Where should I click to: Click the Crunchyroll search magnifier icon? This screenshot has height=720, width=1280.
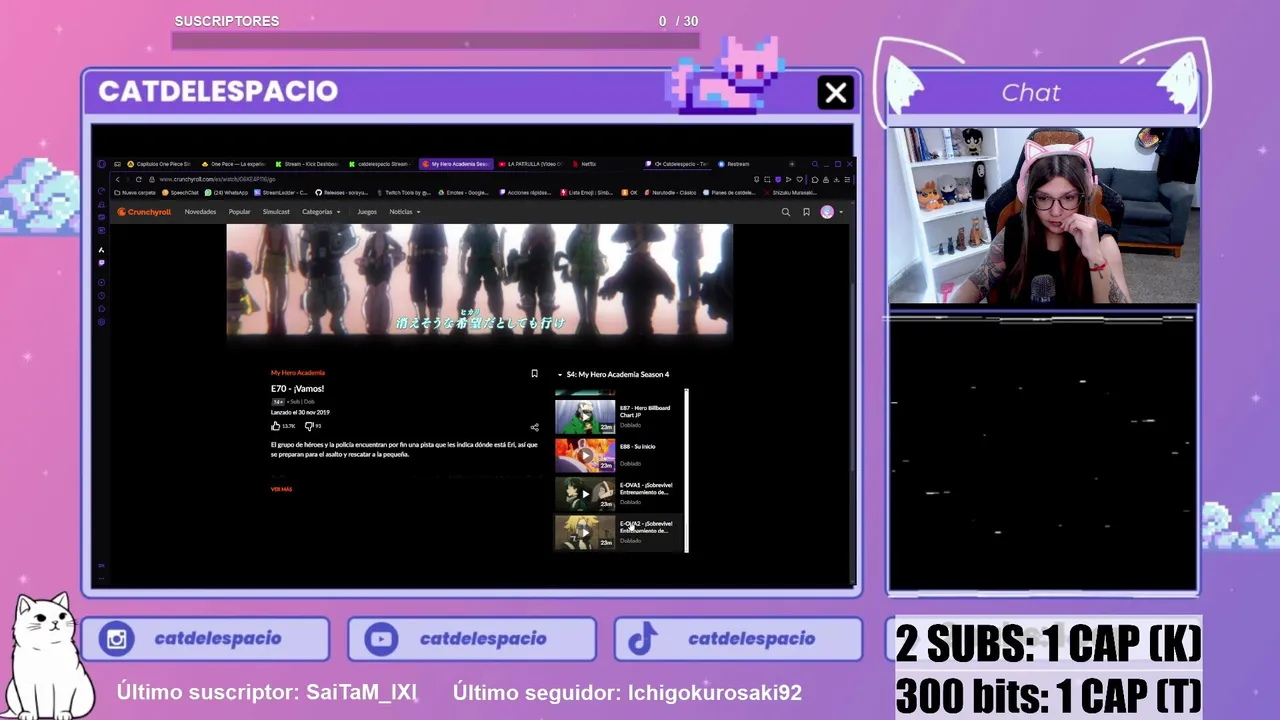pos(785,212)
